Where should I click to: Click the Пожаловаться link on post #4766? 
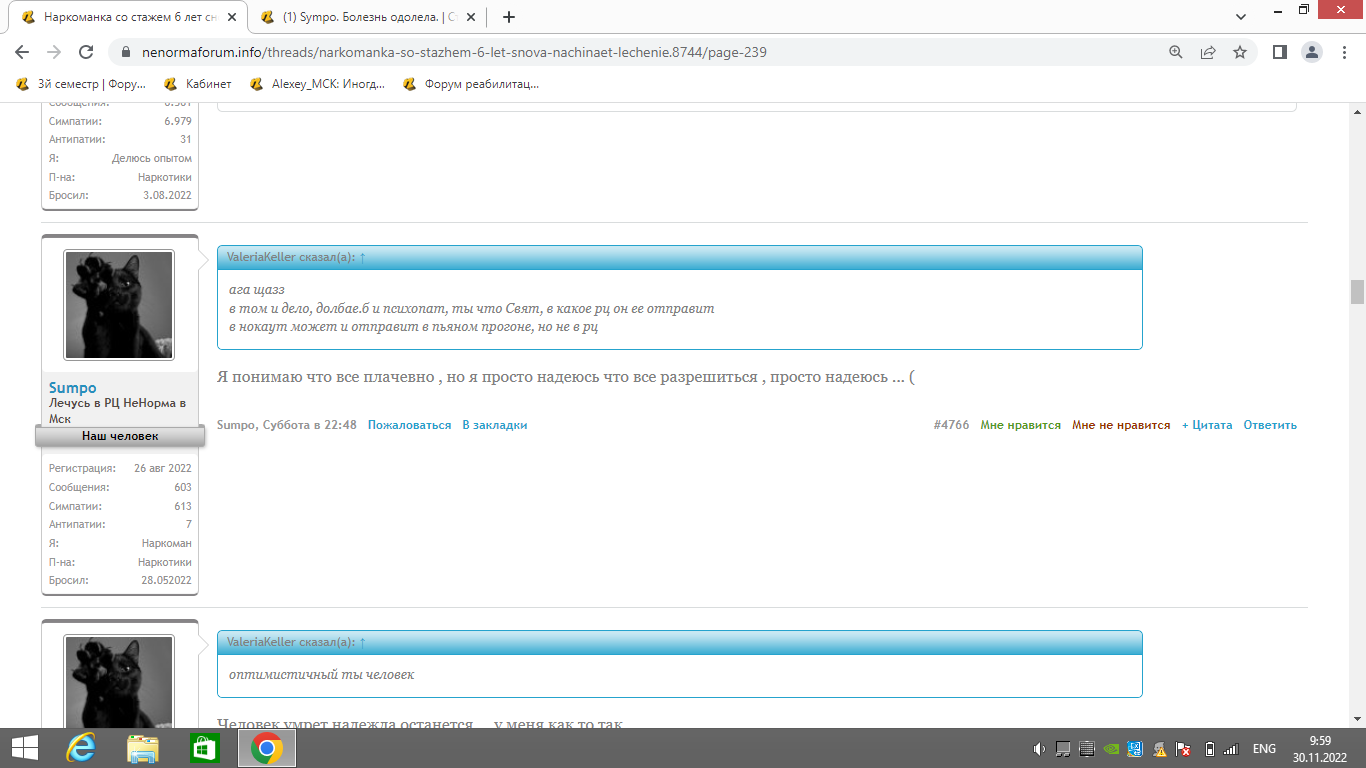(x=409, y=425)
